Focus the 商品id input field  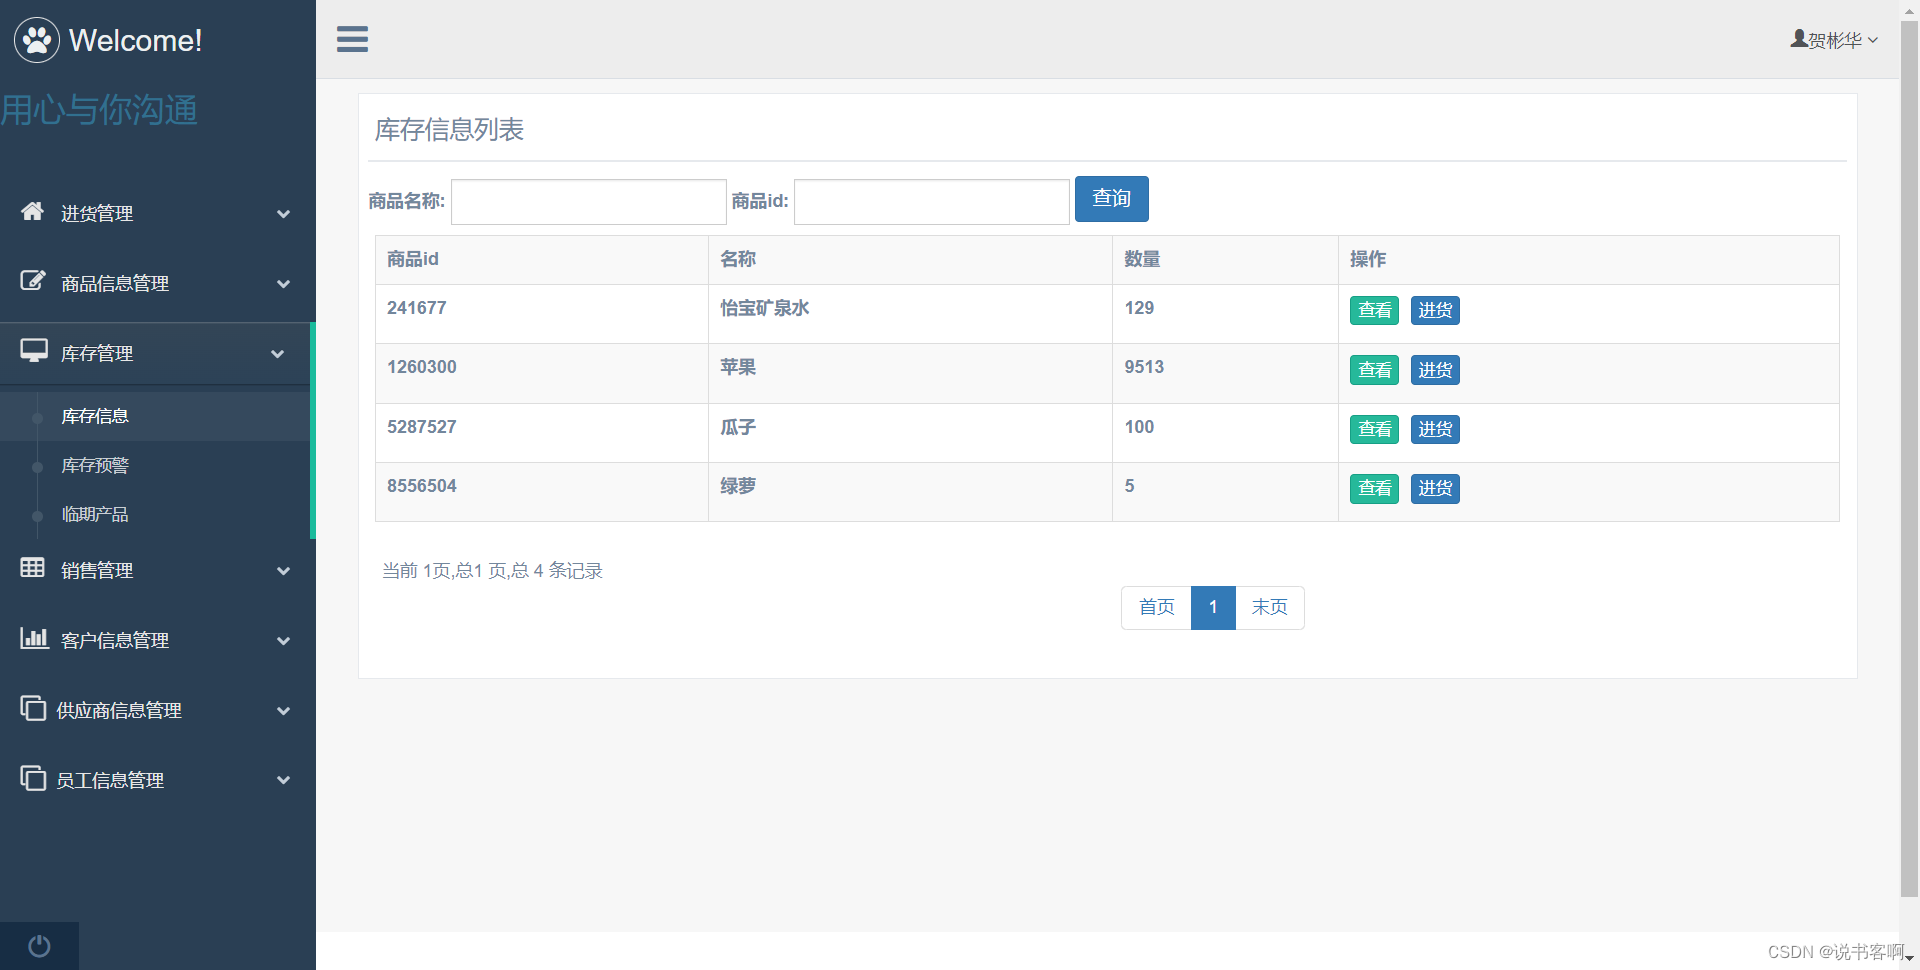coord(932,202)
